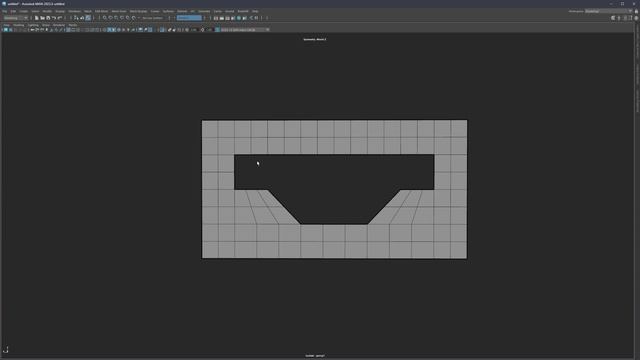
Task: Open a scene file icon
Action: (42, 18)
